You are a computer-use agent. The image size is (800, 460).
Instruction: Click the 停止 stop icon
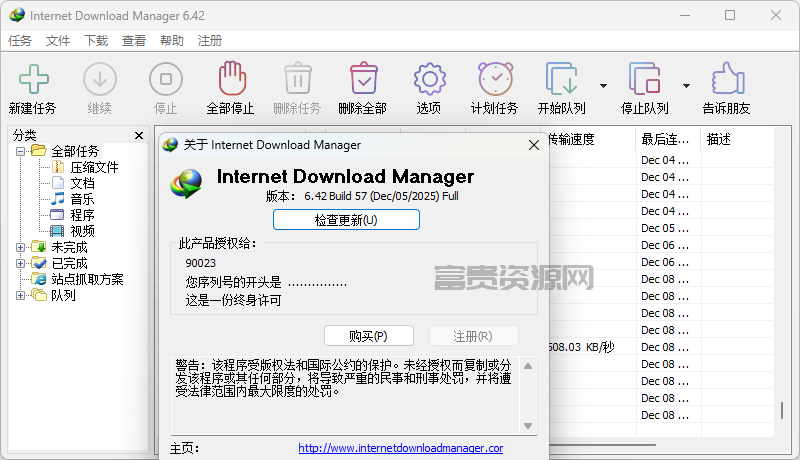165,79
